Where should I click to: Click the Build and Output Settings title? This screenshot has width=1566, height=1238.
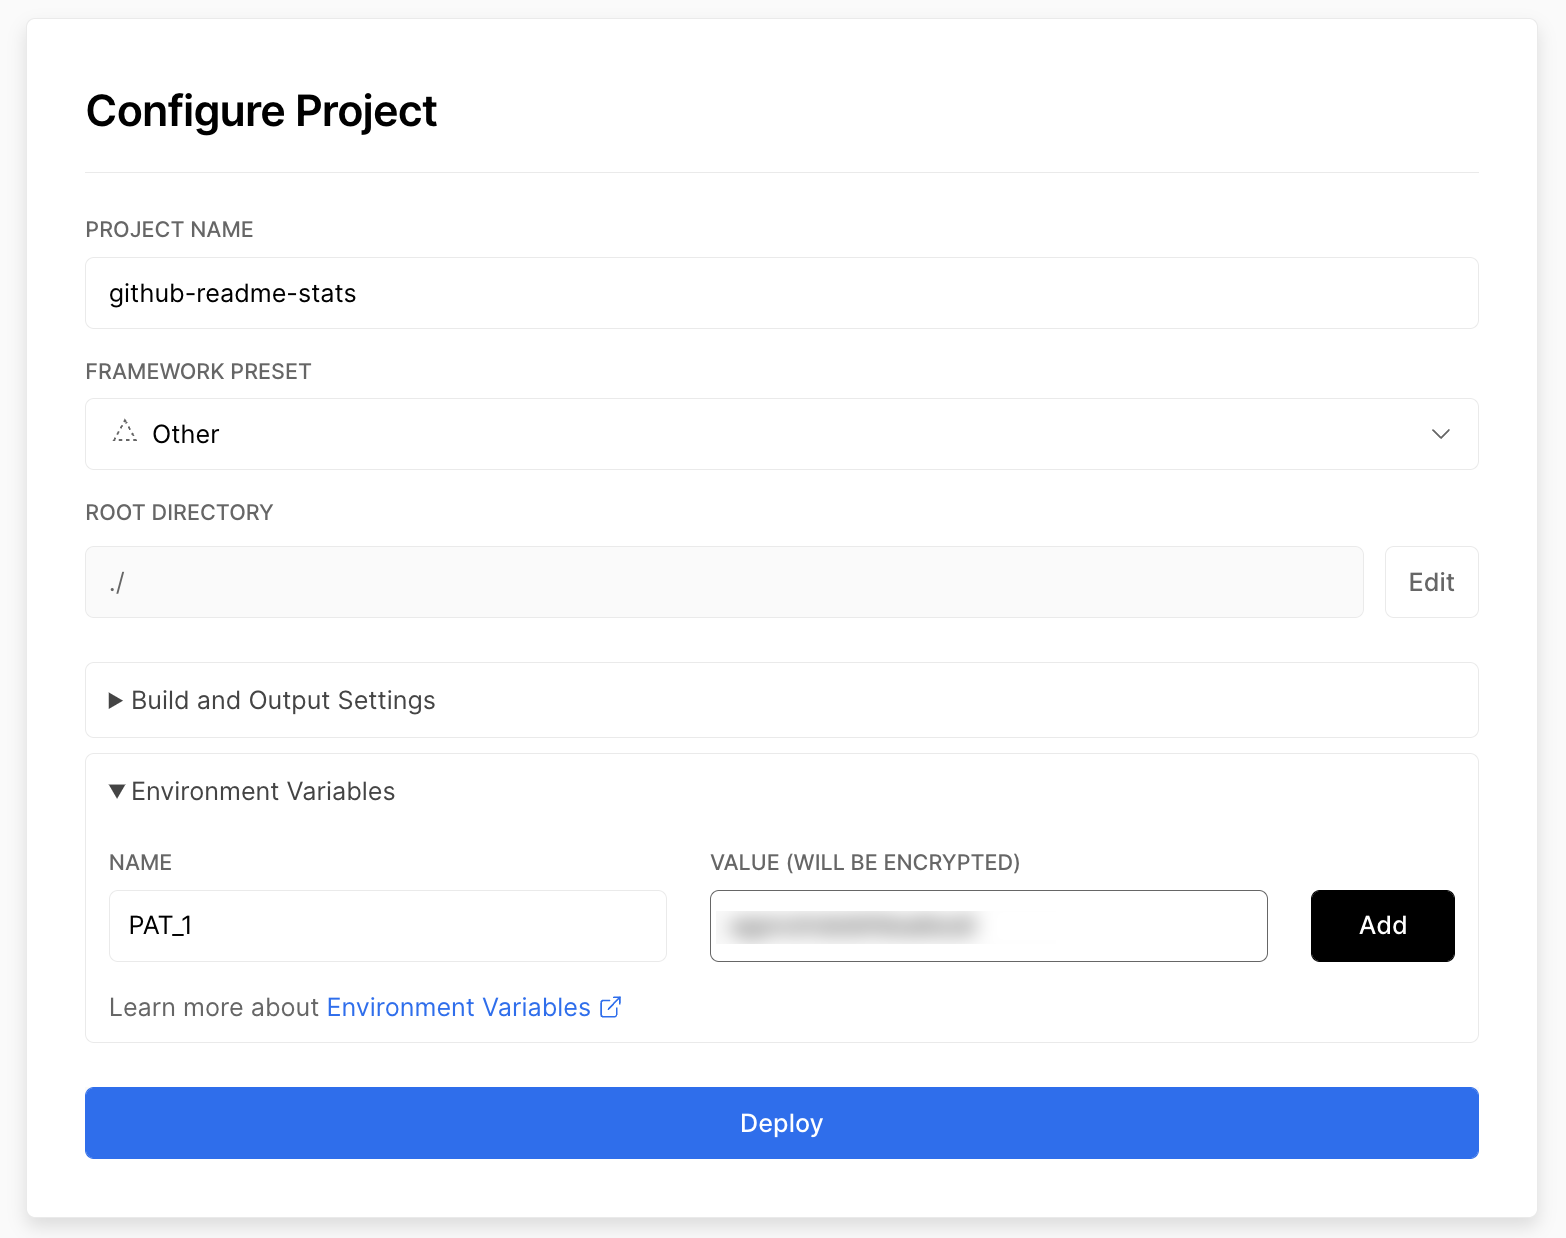[x=283, y=700]
